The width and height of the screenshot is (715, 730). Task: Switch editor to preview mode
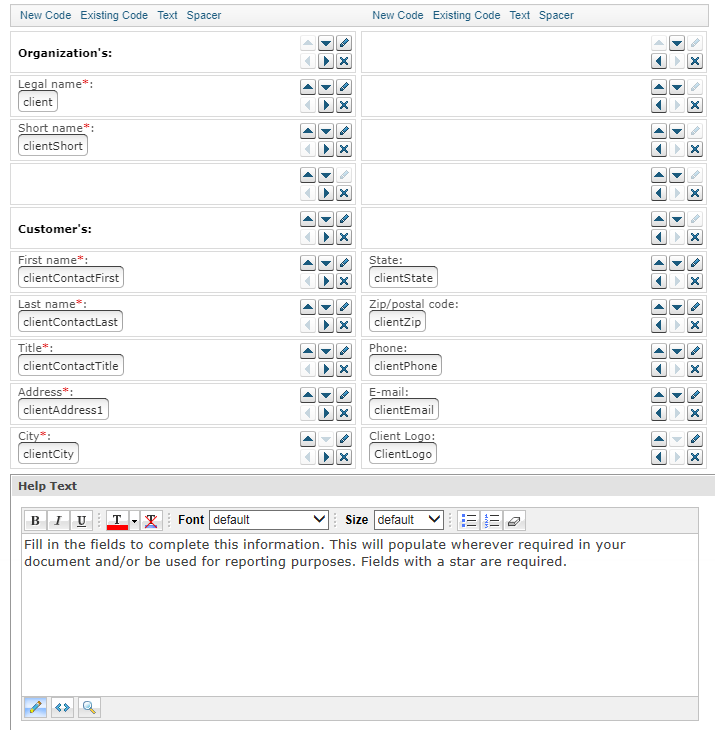click(89, 708)
